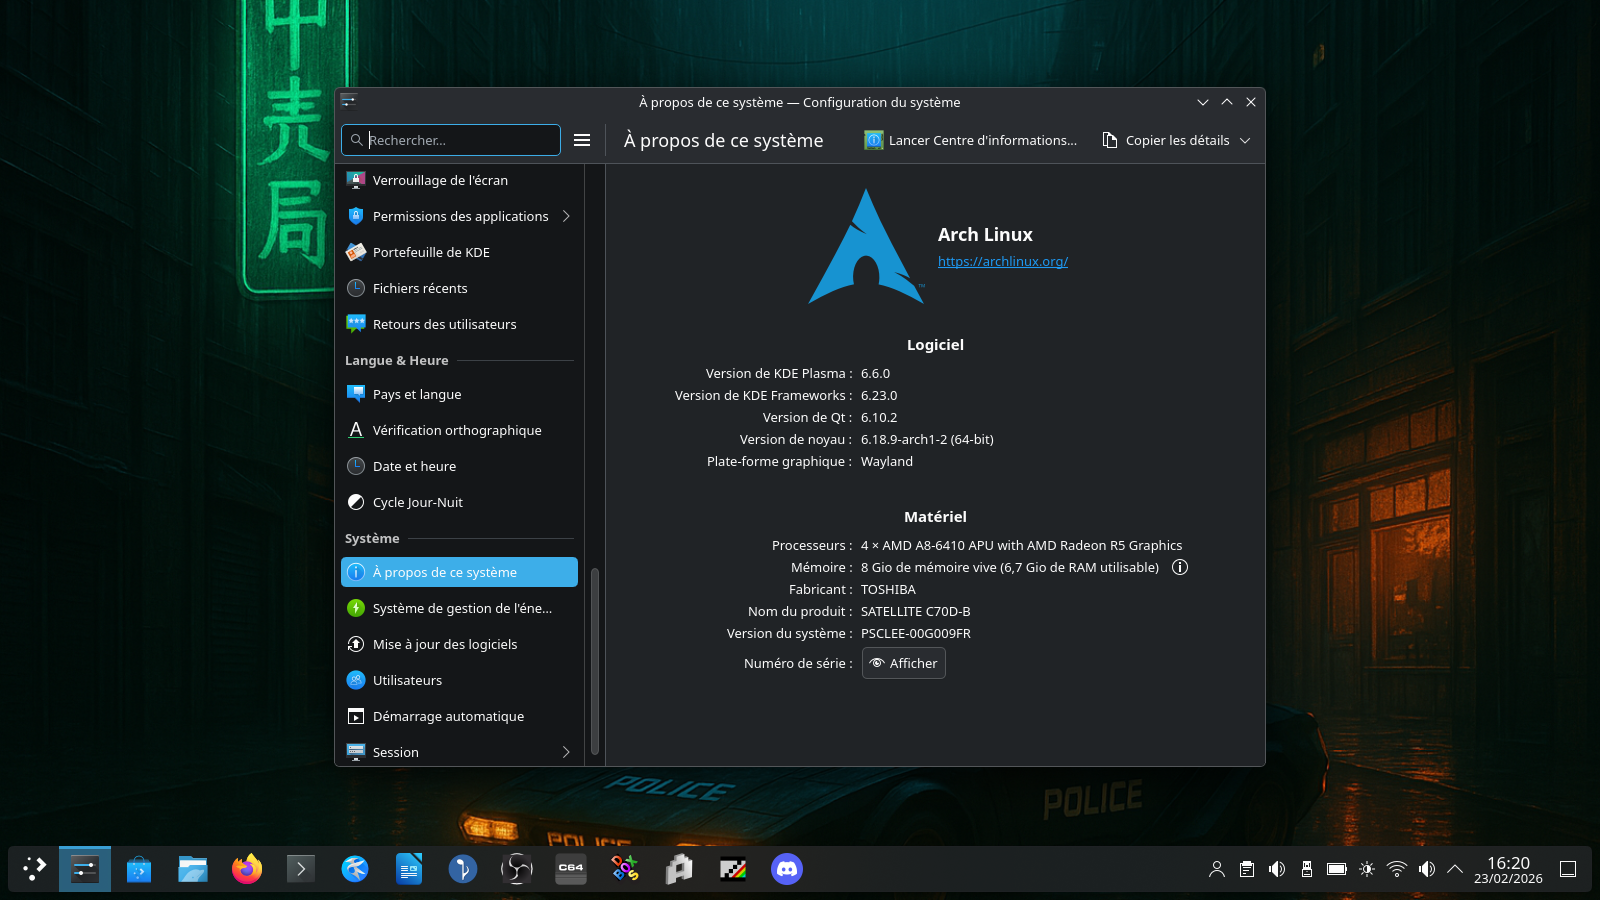Screen dimensions: 1600x900
Task: Expand Permissions des applications submenu
Action: (x=566, y=216)
